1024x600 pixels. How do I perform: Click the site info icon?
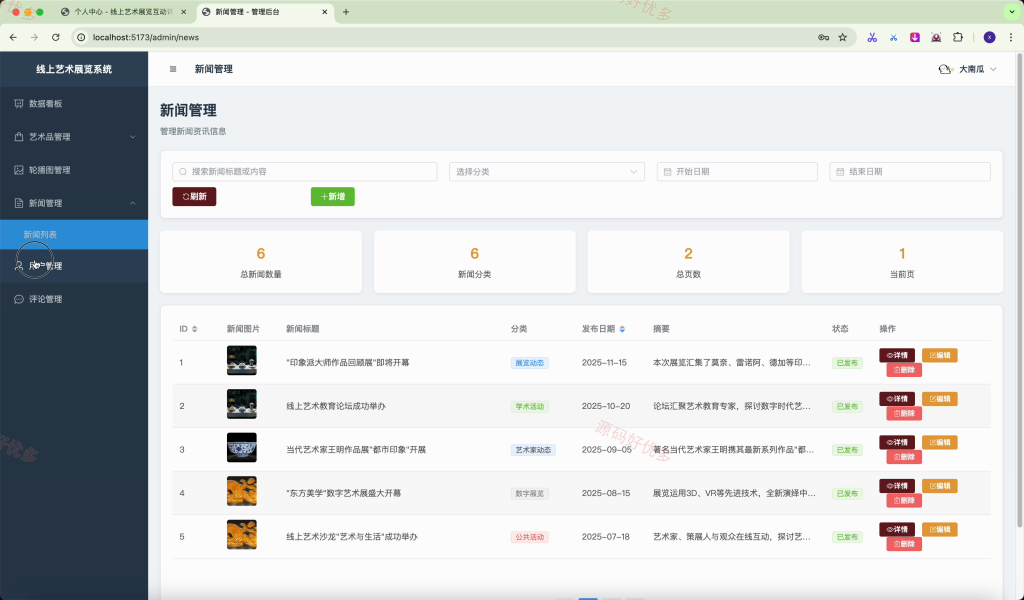pyautogui.click(x=81, y=37)
